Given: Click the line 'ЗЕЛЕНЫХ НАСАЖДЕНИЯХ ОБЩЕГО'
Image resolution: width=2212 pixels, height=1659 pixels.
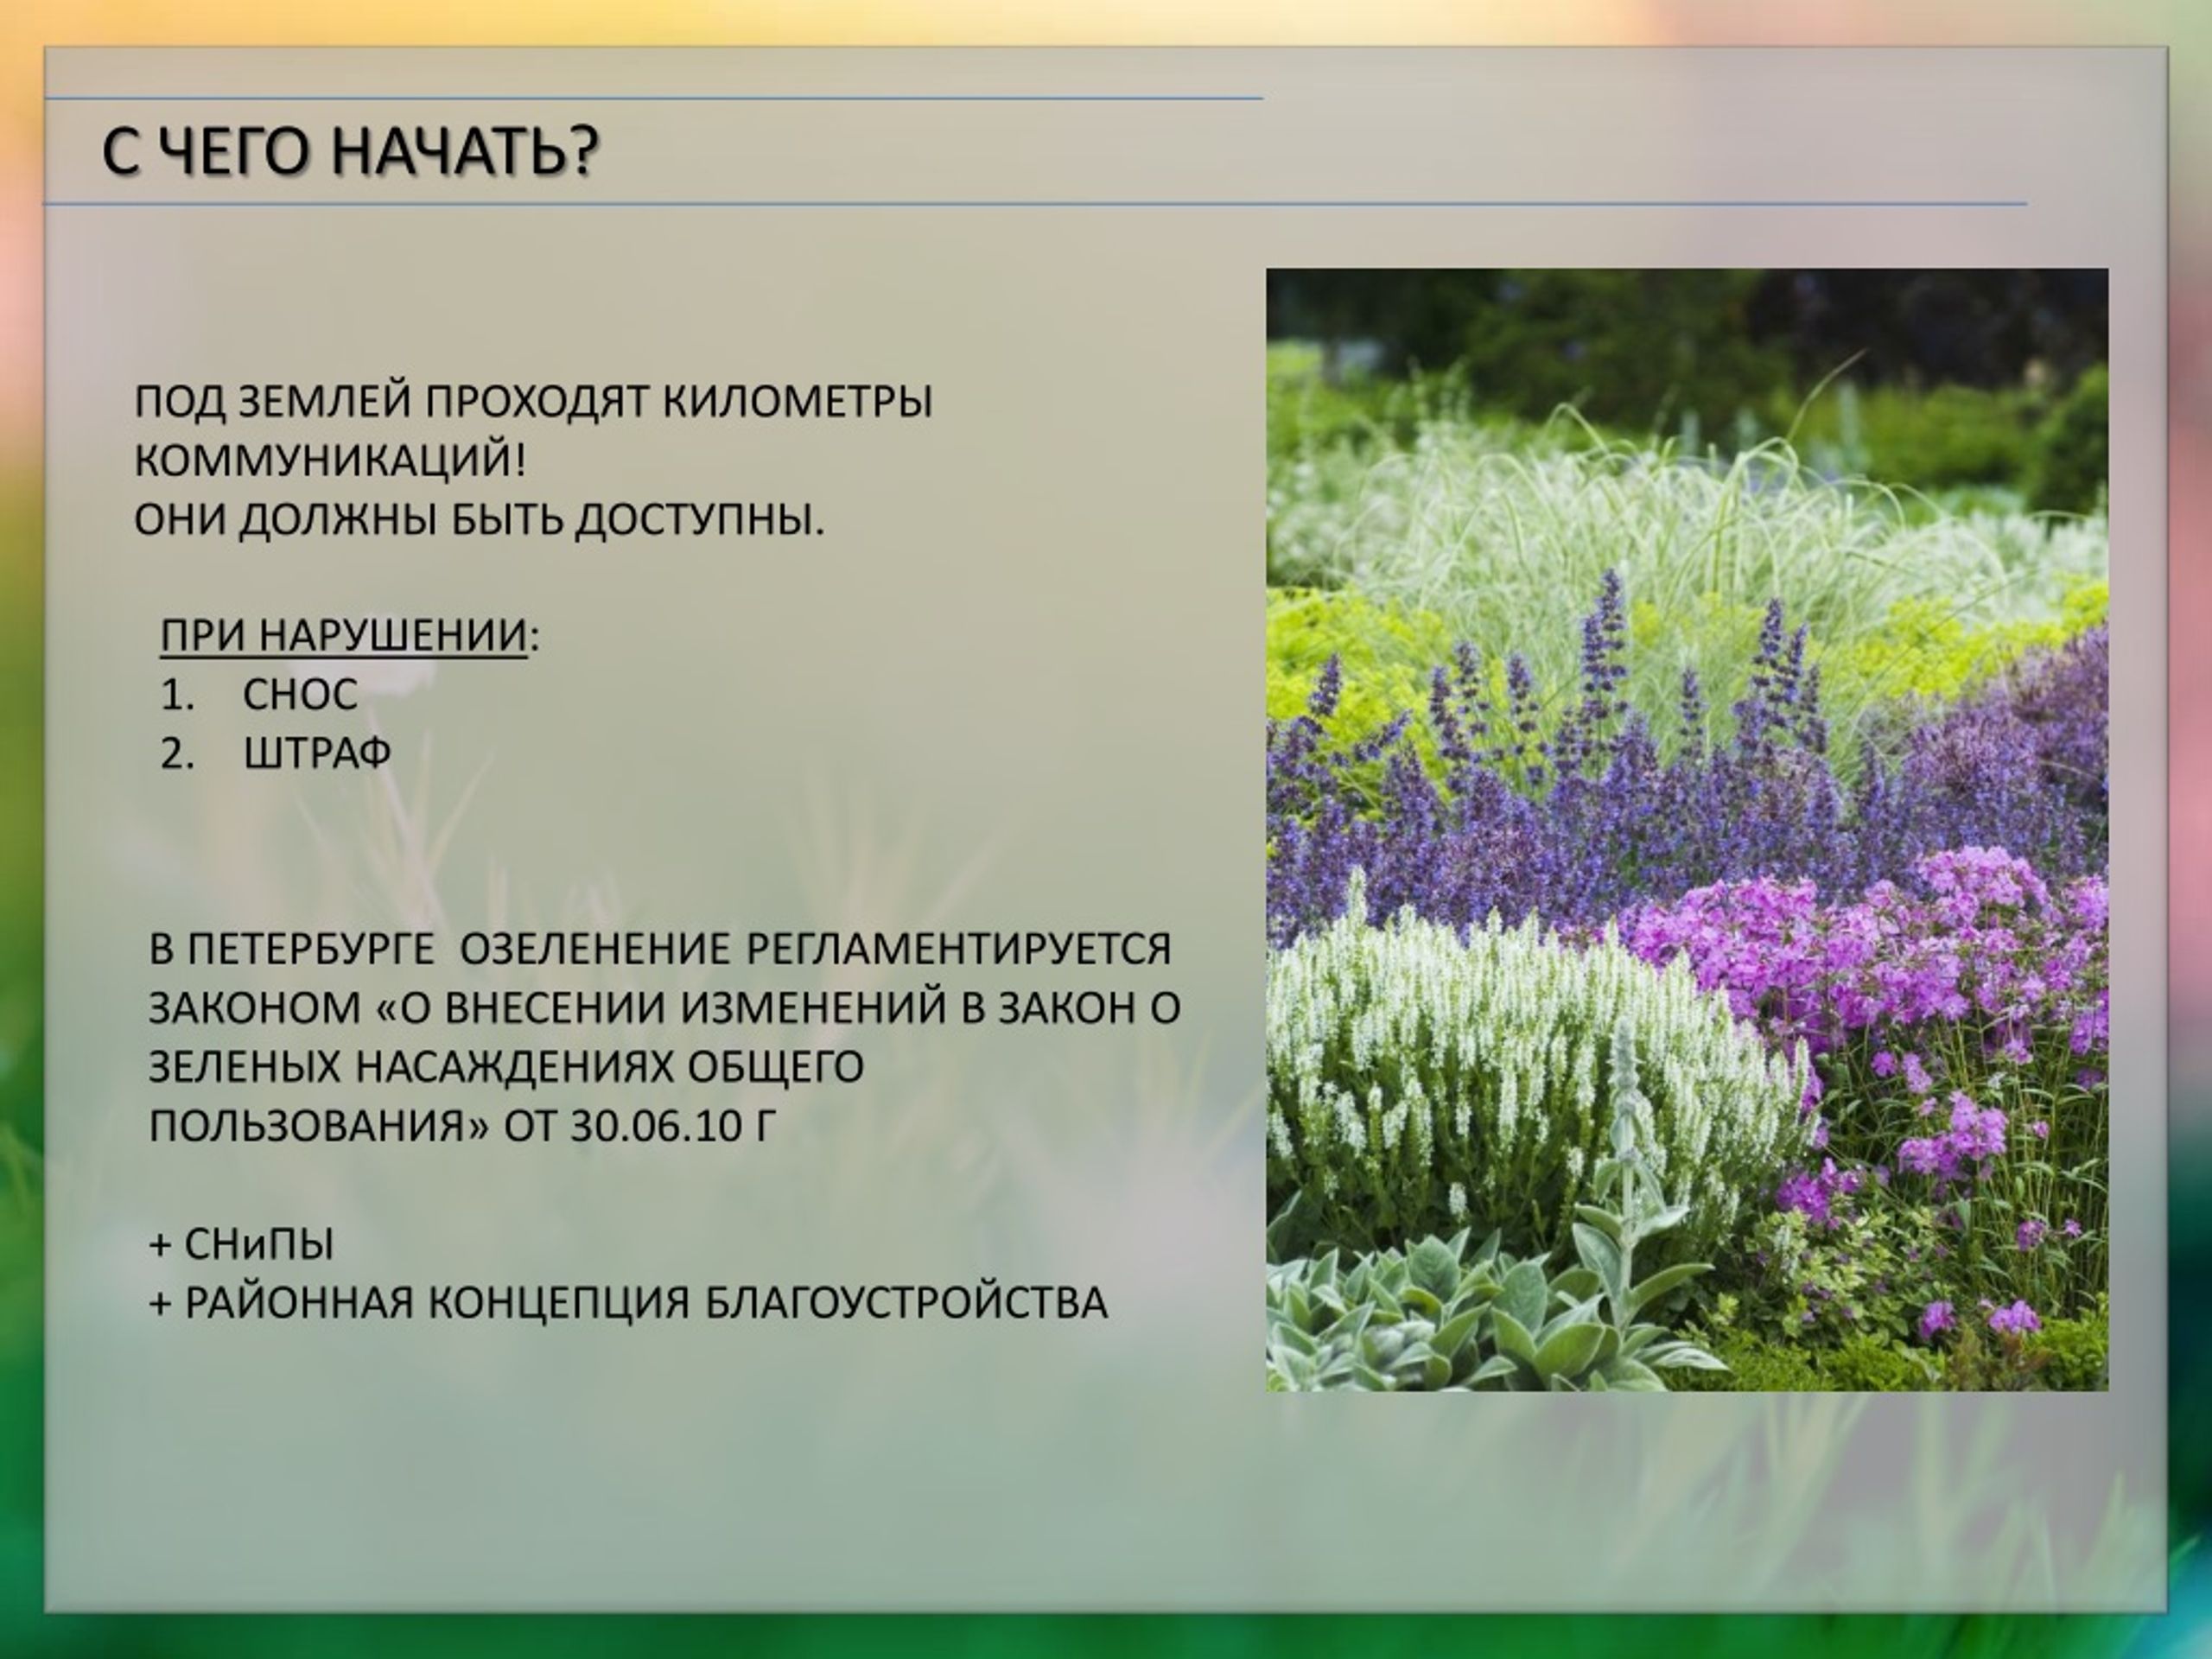Looking at the screenshot, I should click(506, 1067).
